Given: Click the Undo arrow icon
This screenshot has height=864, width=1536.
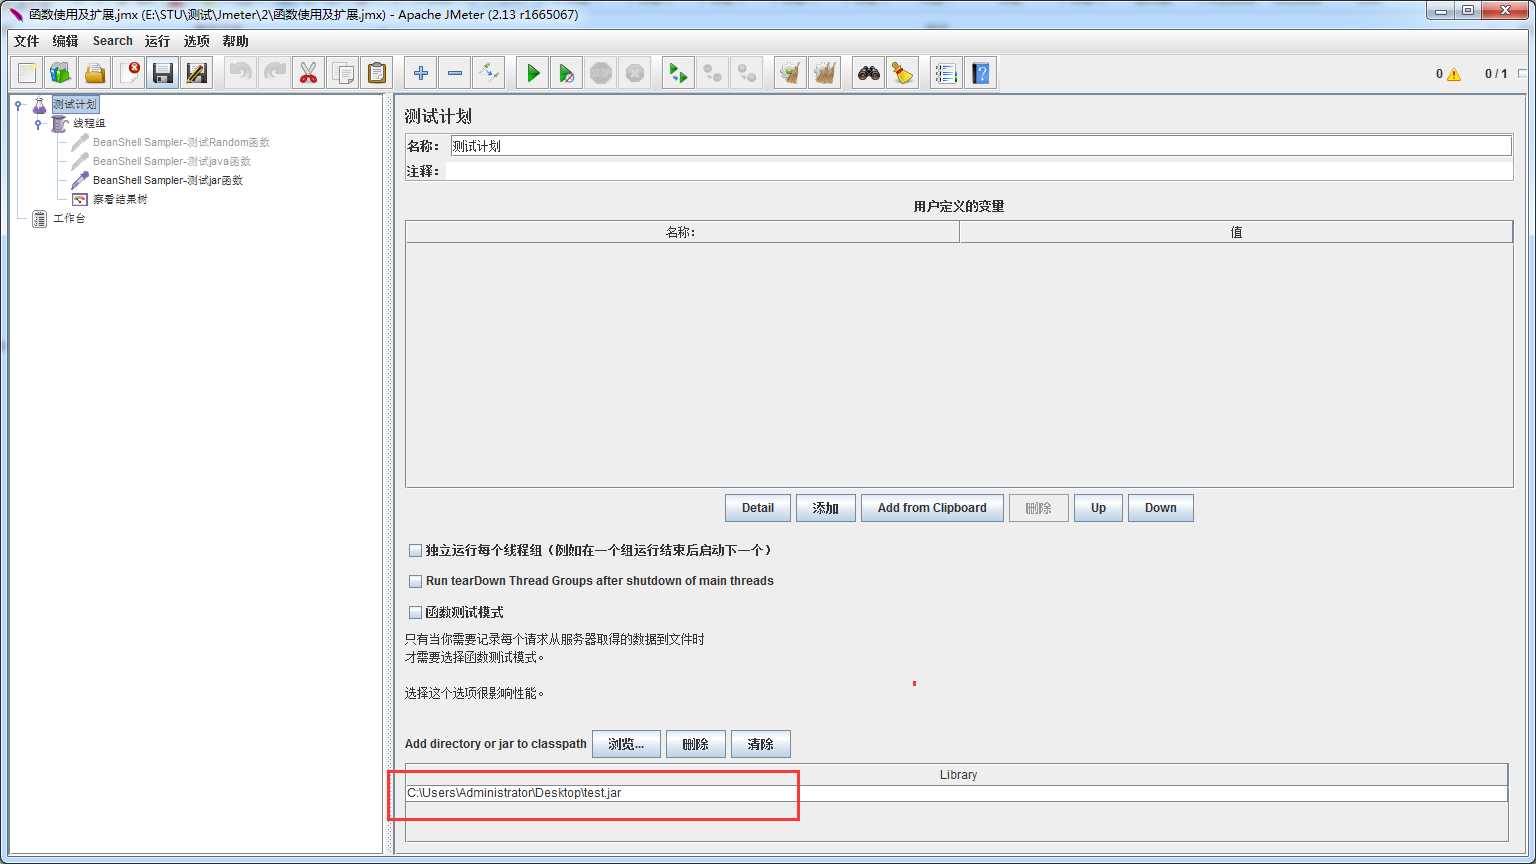Looking at the screenshot, I should (x=241, y=73).
